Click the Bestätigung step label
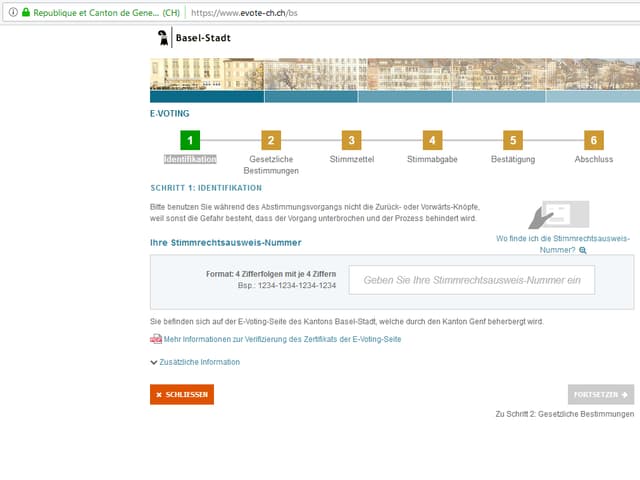Image resolution: width=640 pixels, height=480 pixels. pos(513,159)
